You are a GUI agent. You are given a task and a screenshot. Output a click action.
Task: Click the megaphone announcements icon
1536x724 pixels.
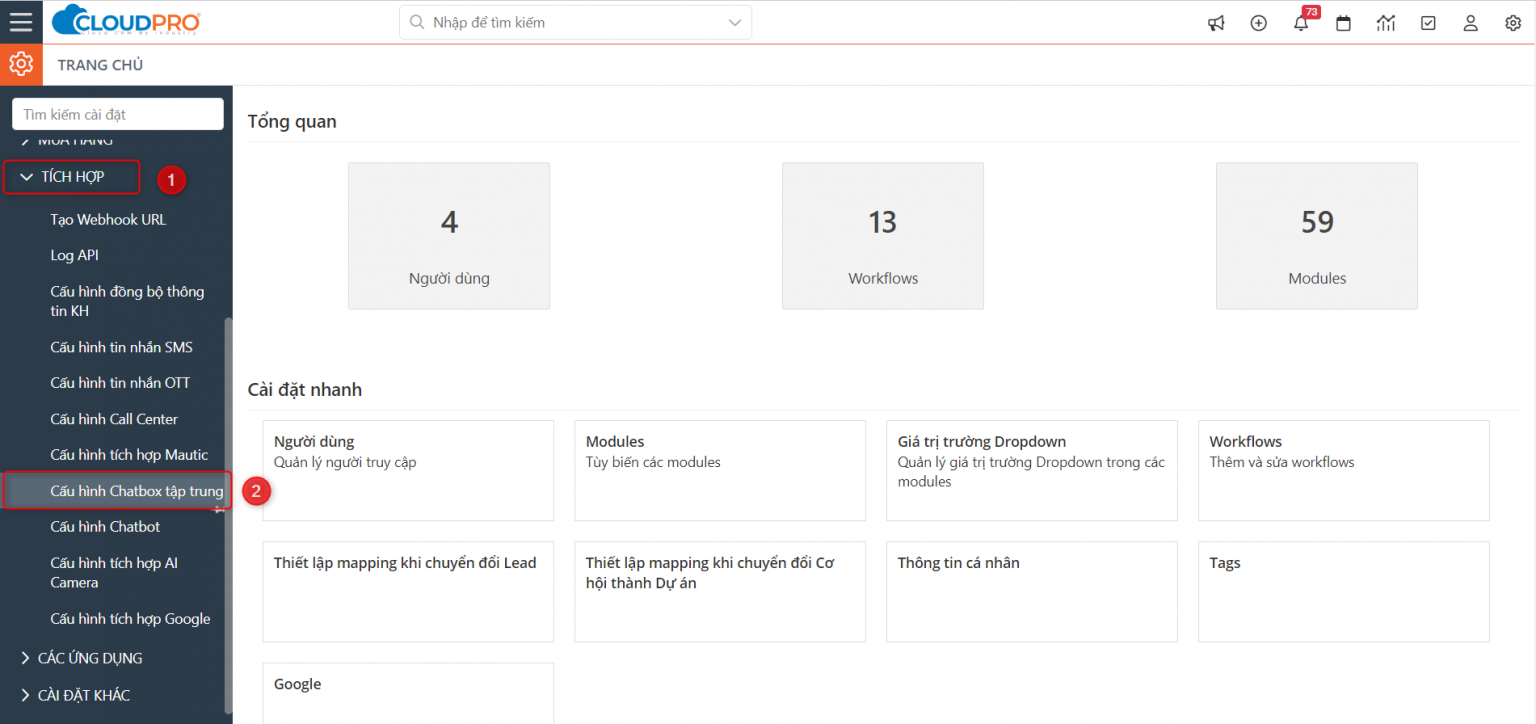1216,23
